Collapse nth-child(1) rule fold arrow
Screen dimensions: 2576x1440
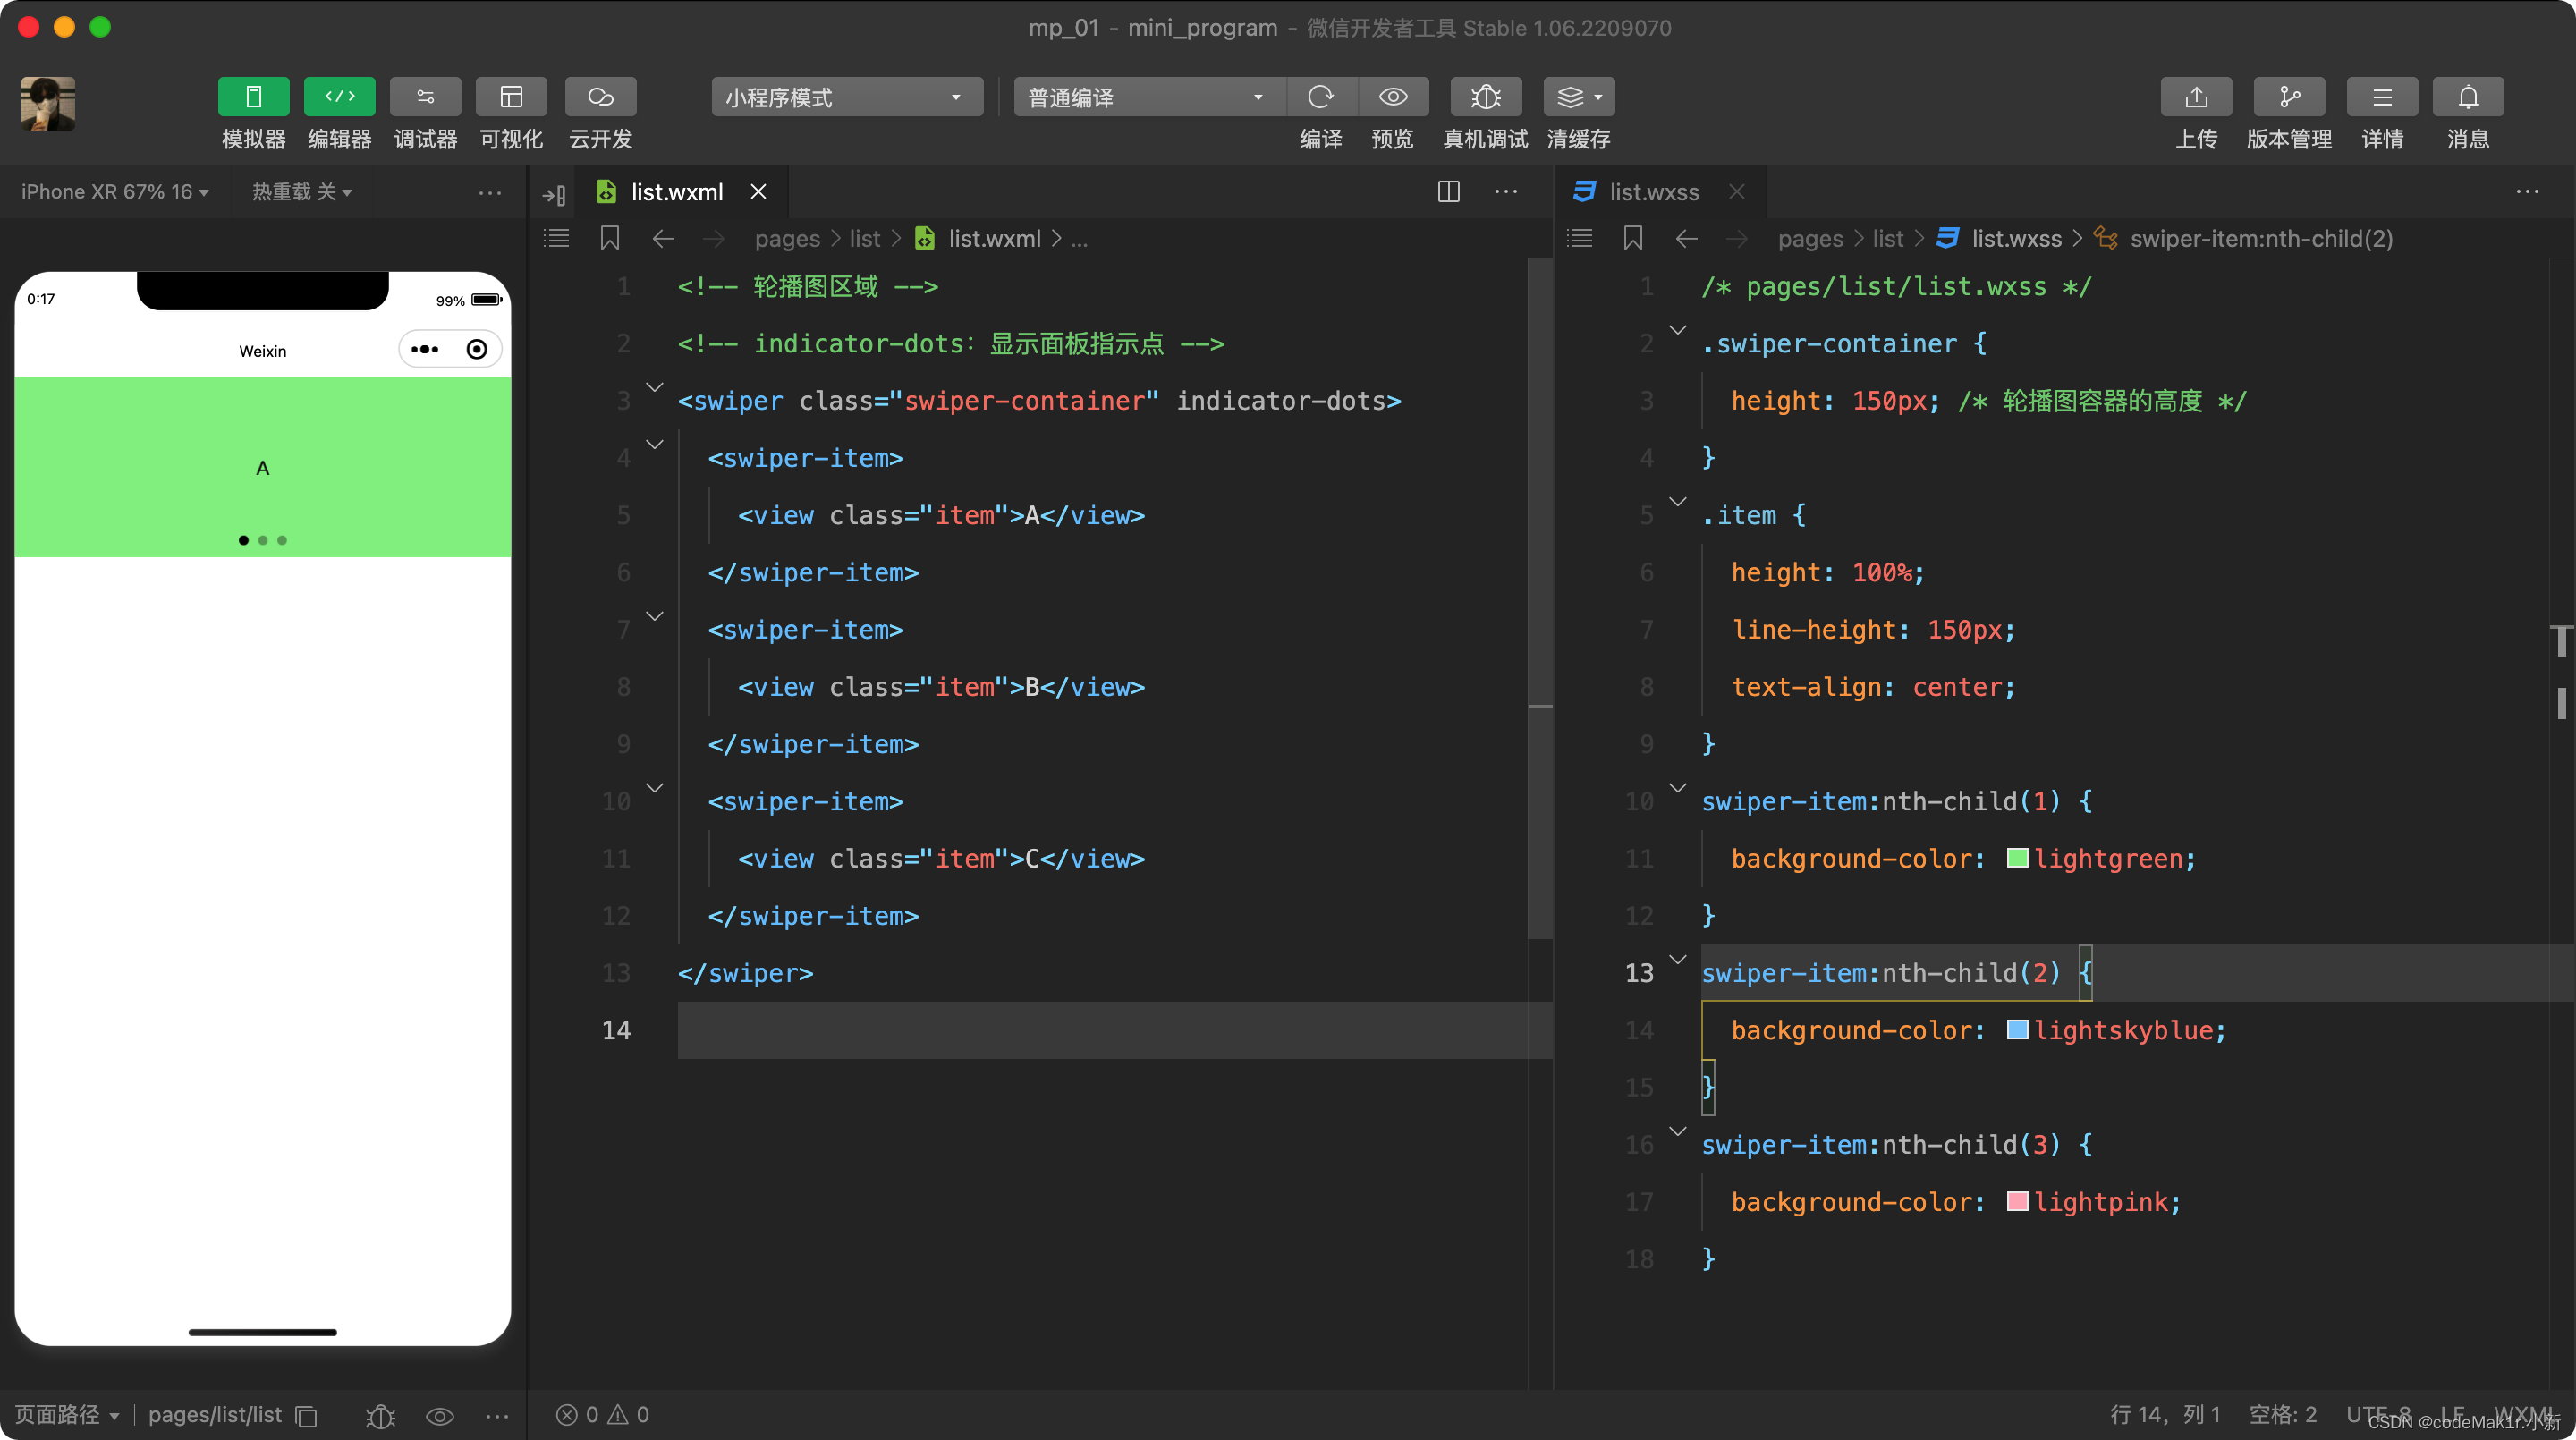(1677, 788)
